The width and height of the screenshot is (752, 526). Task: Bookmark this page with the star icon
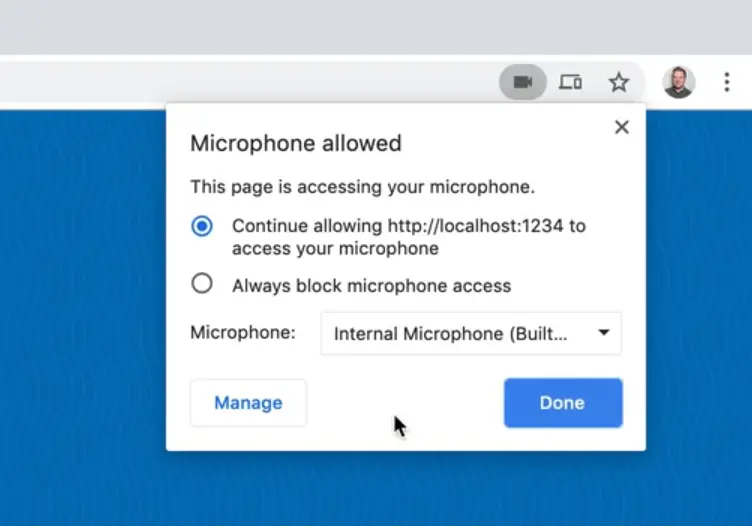[619, 82]
